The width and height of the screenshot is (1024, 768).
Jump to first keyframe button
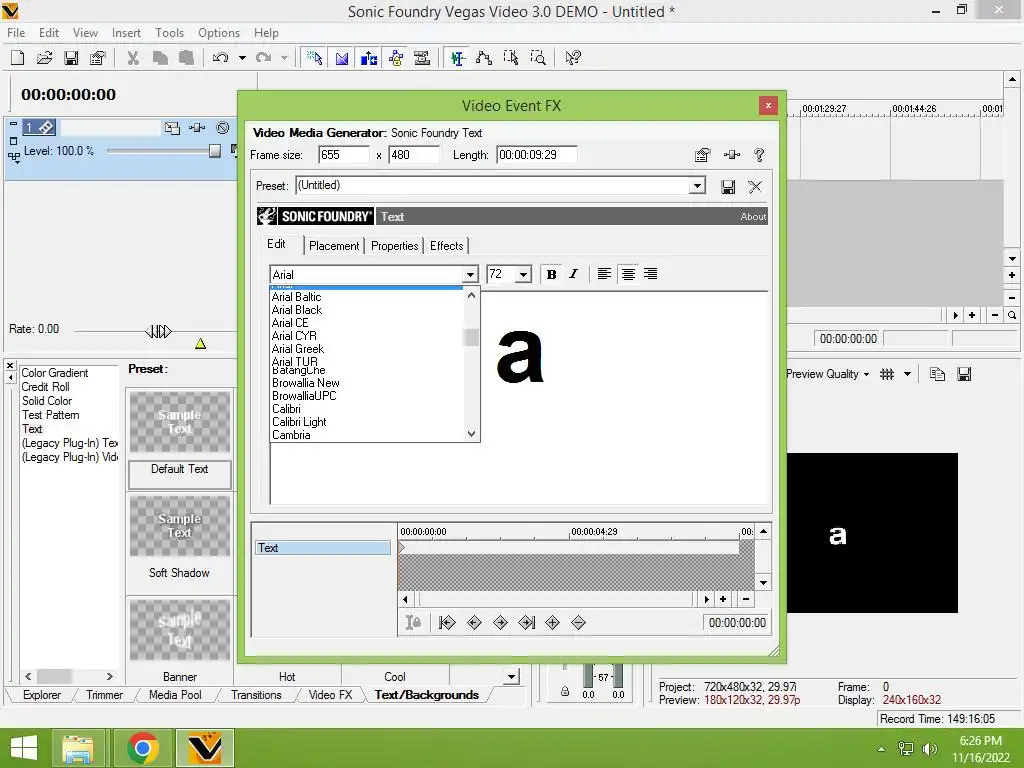tap(447, 622)
